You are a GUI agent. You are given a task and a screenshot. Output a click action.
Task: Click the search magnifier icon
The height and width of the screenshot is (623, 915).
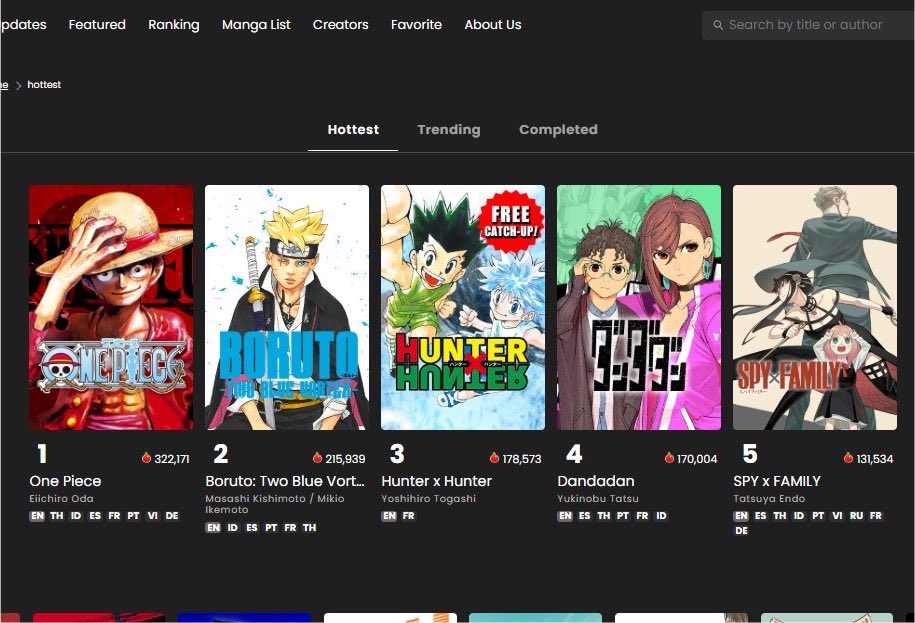[718, 25]
